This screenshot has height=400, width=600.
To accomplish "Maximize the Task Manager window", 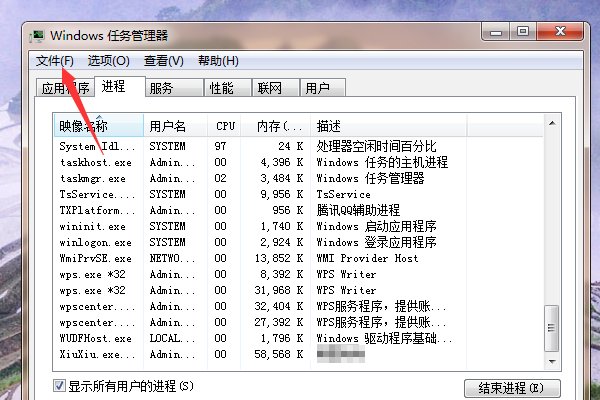I will [x=523, y=32].
